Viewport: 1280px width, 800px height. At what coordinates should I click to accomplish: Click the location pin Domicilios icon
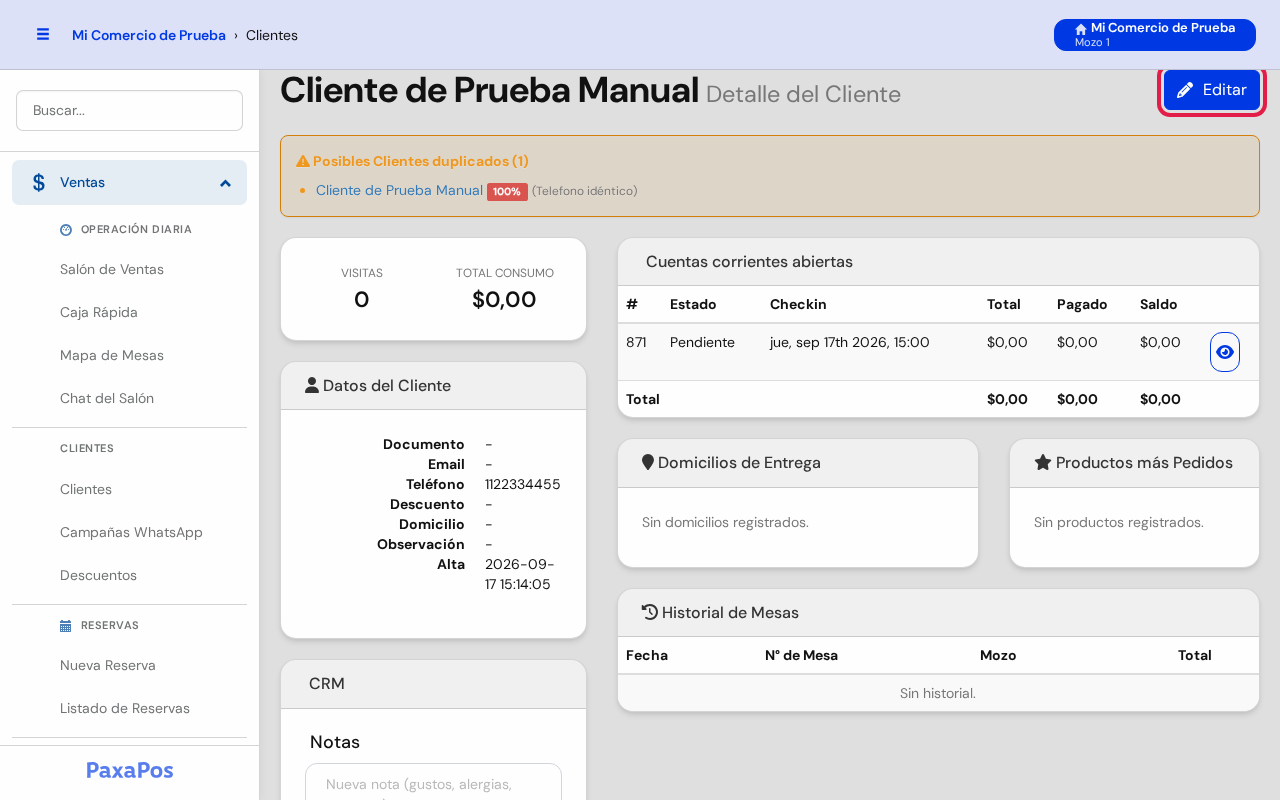tap(648, 462)
